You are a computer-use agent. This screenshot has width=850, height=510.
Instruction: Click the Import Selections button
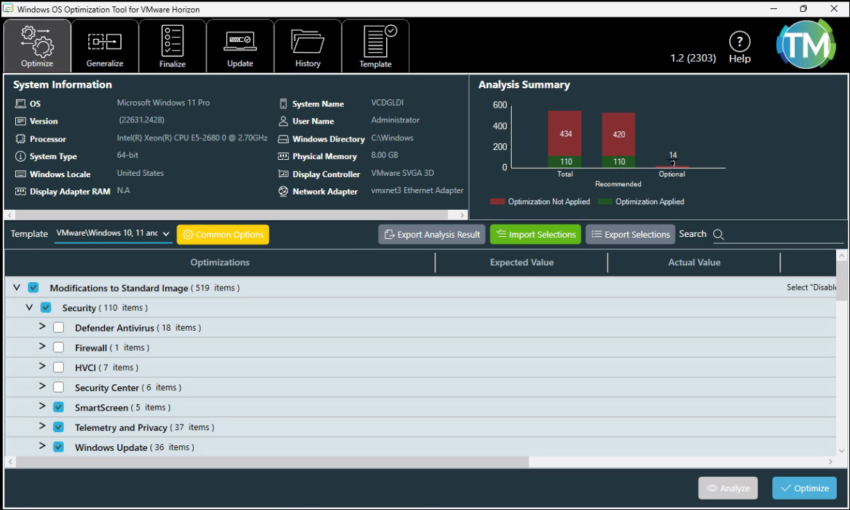(535, 235)
